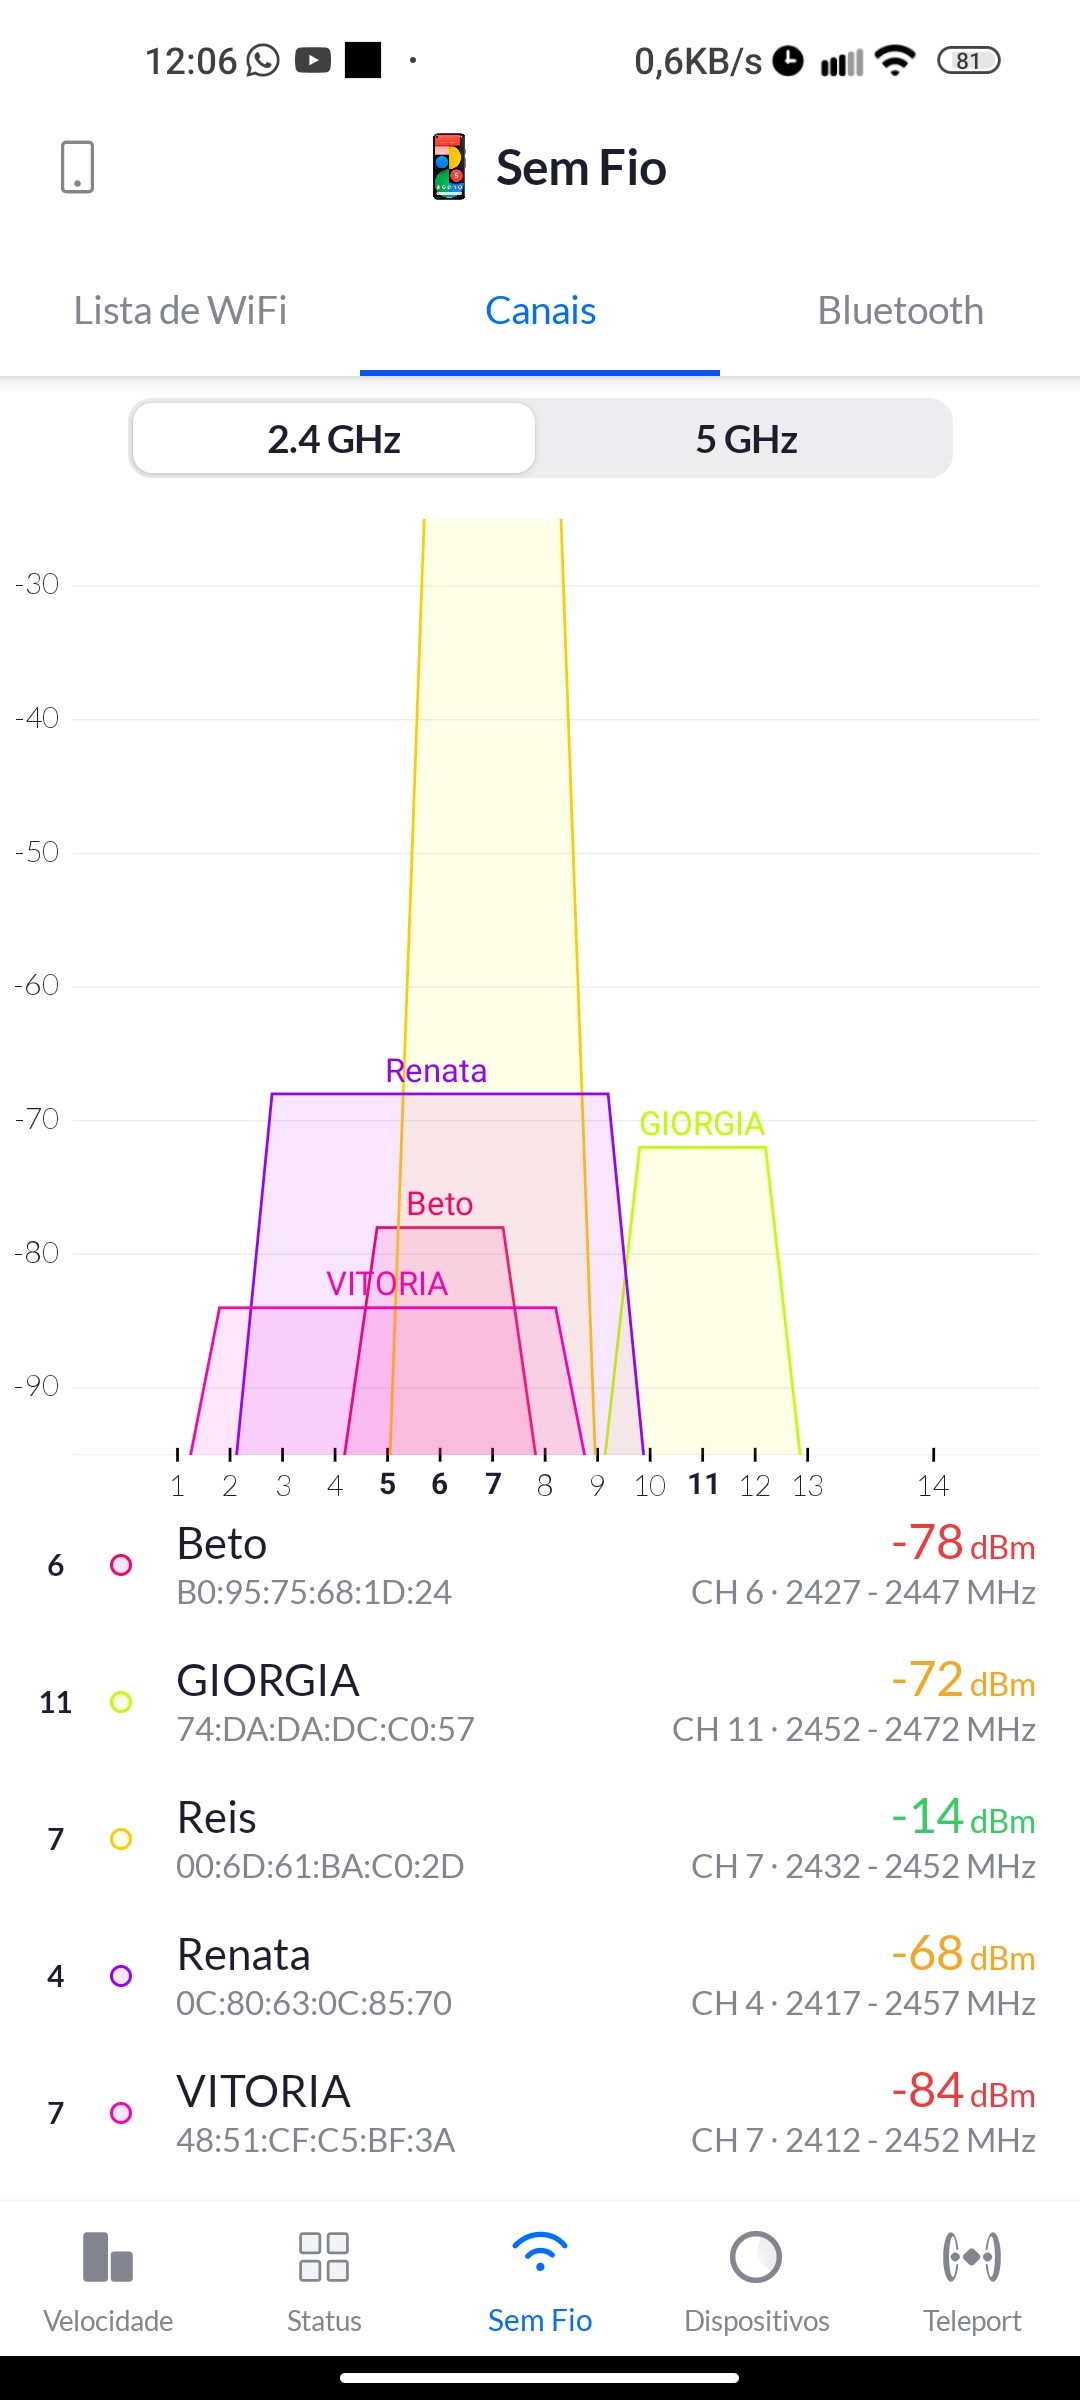The image size is (1080, 2400).
Task: Tap the yellow color dot beside Reis
Action: pyautogui.click(x=121, y=1839)
